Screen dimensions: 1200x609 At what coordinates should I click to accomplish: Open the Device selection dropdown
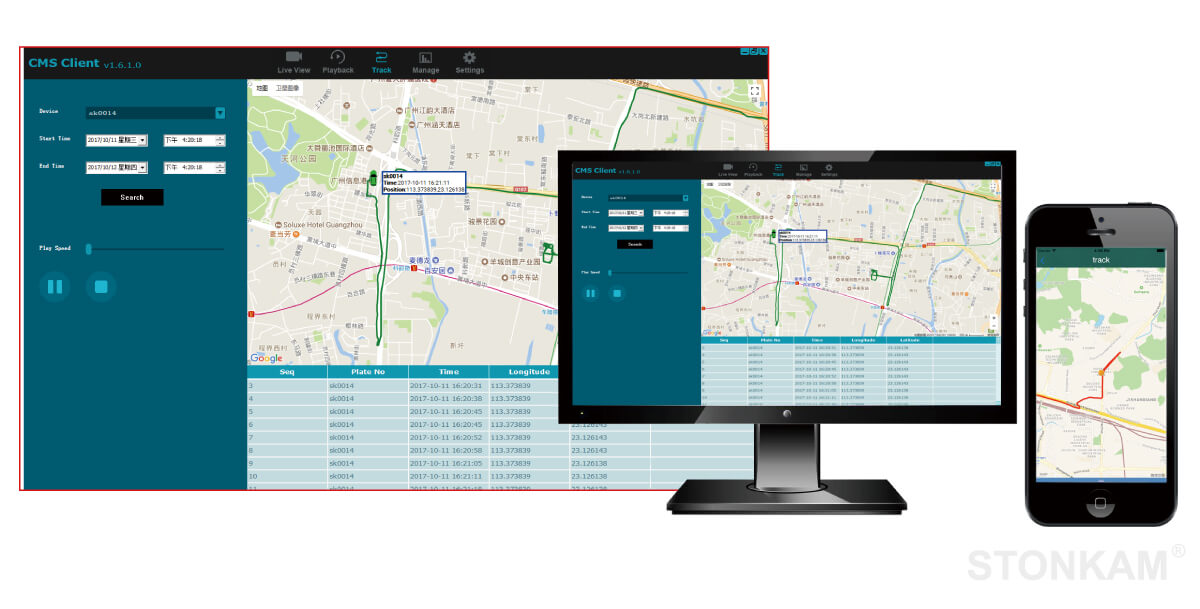[219, 112]
